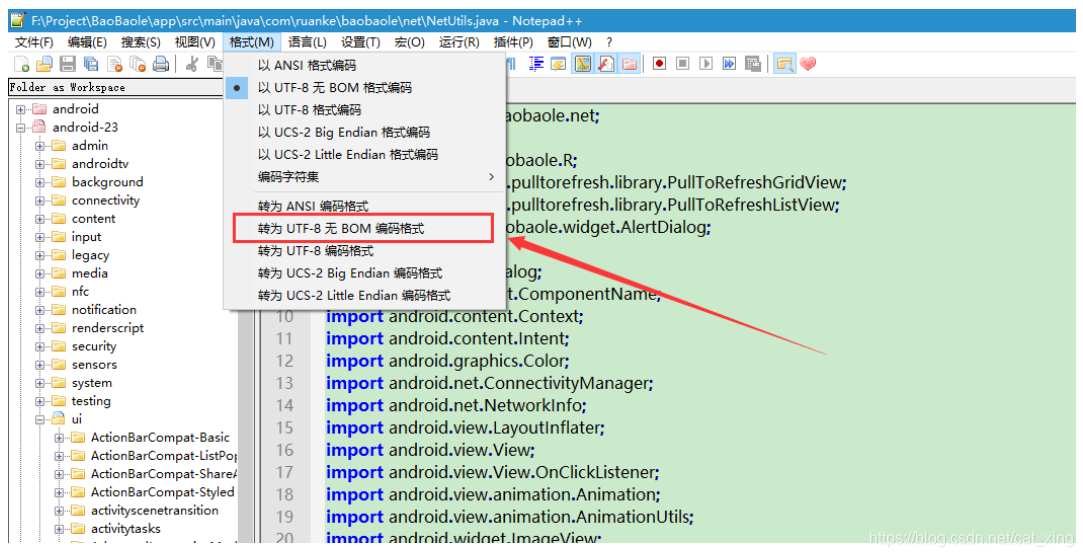Image resolution: width=1083 pixels, height=557 pixels.
Task: Select 以 ANSI 格式编码 option
Action: pos(365,66)
